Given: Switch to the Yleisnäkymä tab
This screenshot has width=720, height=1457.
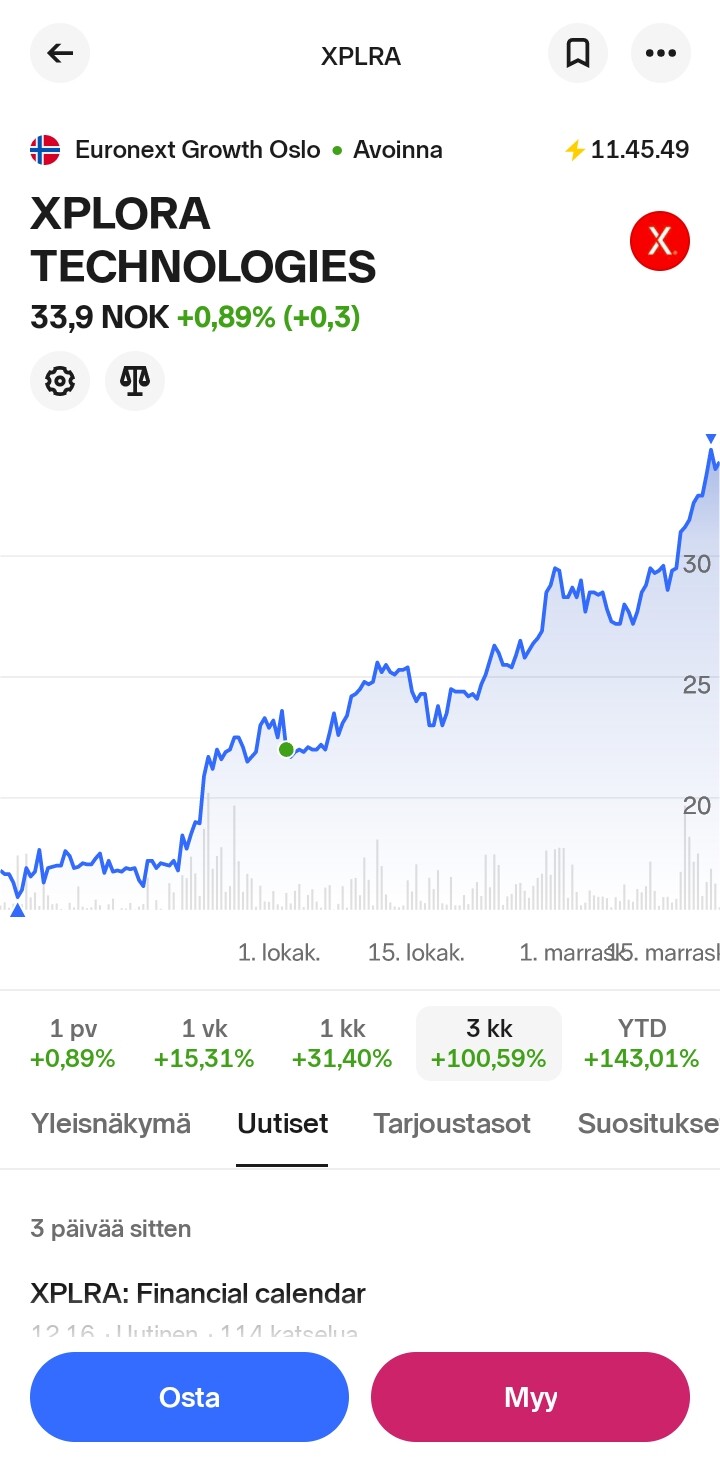Looking at the screenshot, I should point(111,1123).
